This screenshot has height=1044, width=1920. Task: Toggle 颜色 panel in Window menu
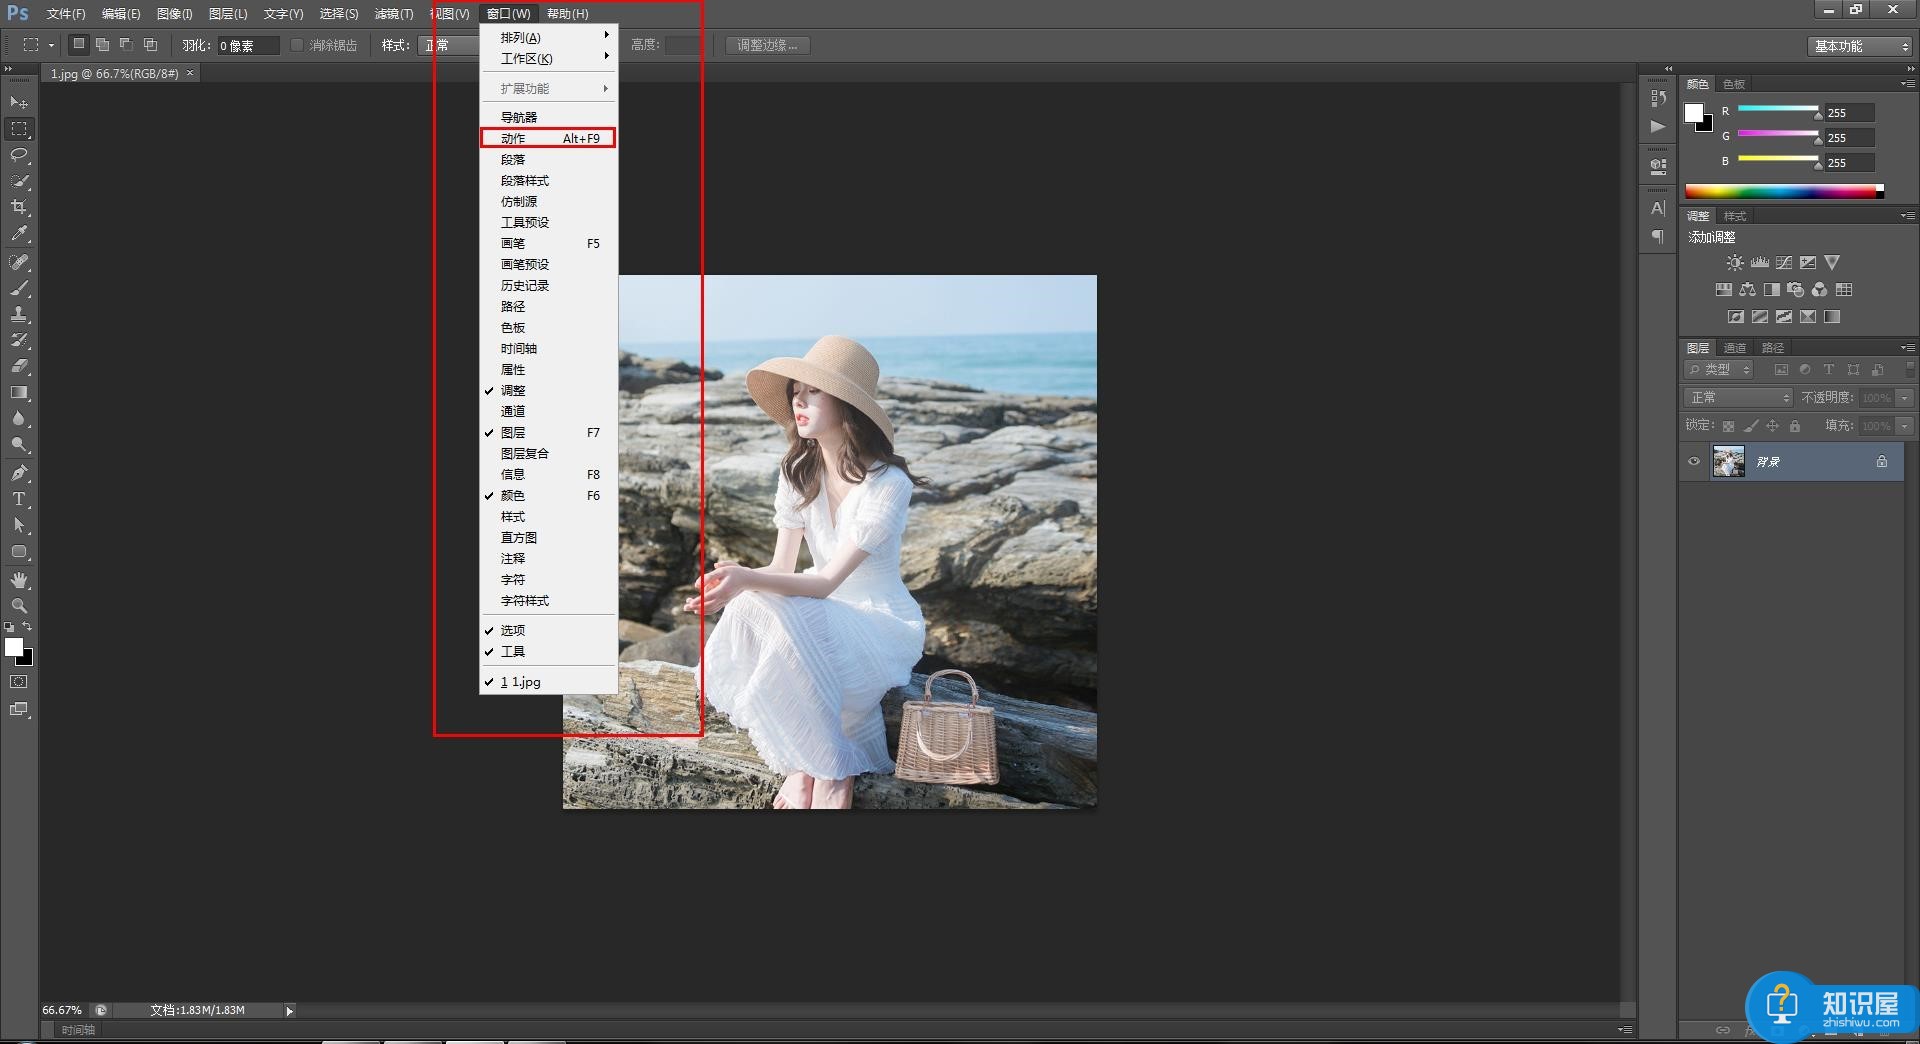[548, 496]
